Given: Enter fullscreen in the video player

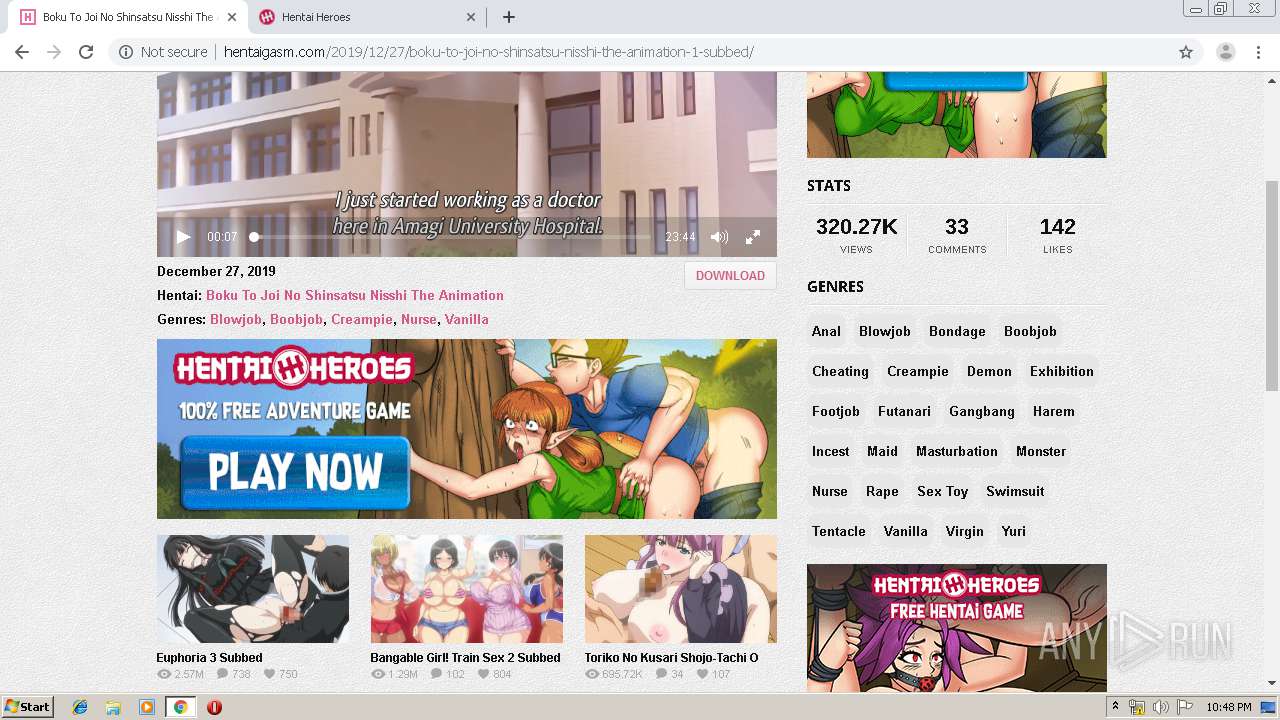Looking at the screenshot, I should coord(753,237).
